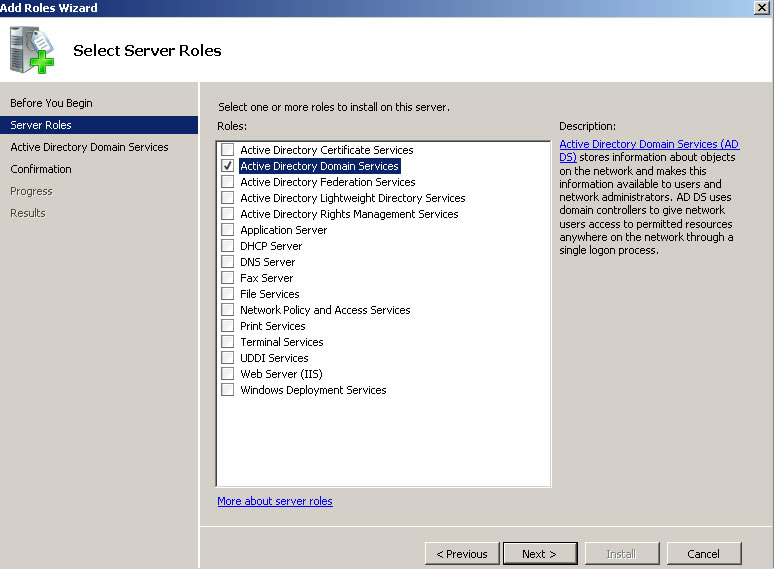Enable the Print Services role

228,326
